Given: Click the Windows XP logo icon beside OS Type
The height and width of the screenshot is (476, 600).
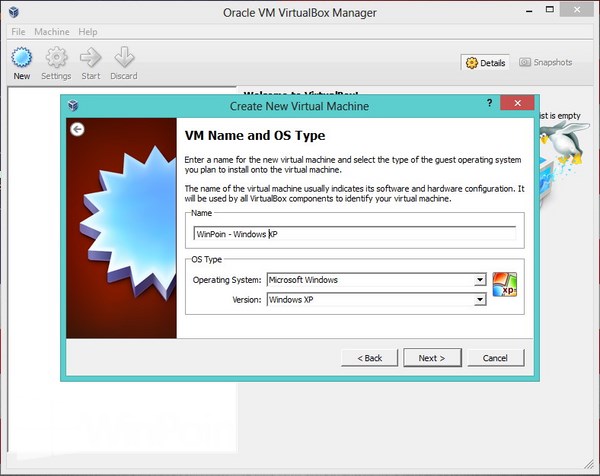Looking at the screenshot, I should (x=505, y=284).
